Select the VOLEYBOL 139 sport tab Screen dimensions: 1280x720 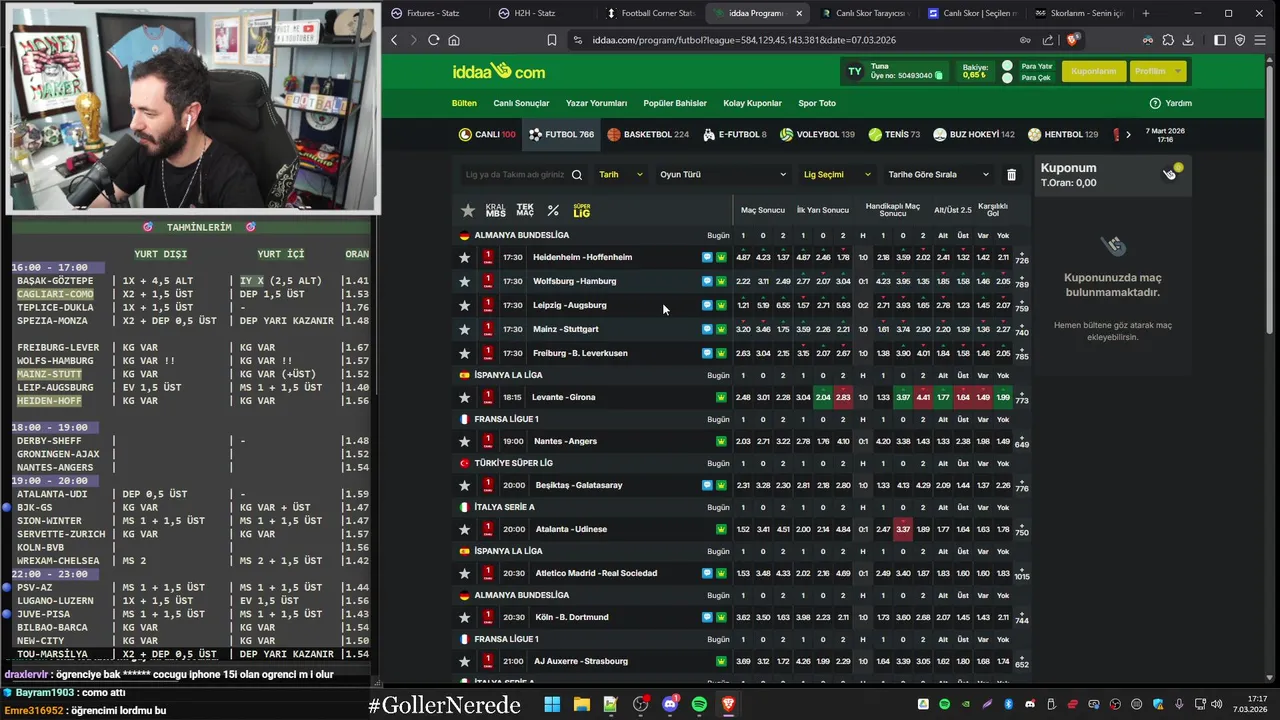click(817, 134)
